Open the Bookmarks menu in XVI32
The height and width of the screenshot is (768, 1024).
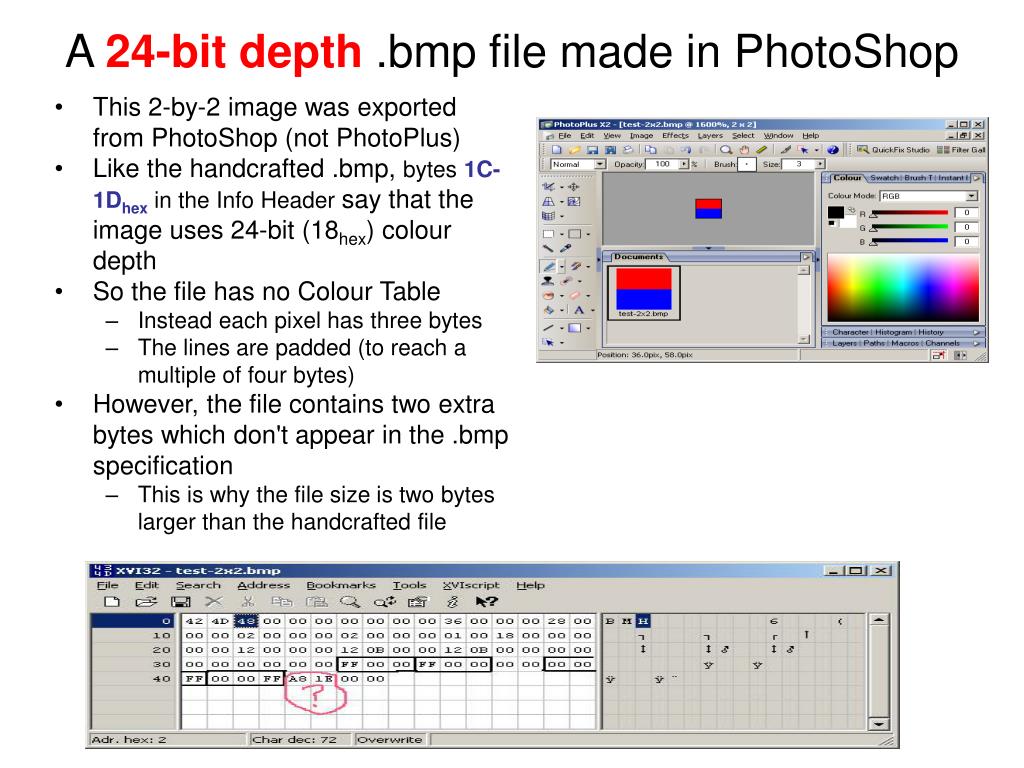point(341,586)
